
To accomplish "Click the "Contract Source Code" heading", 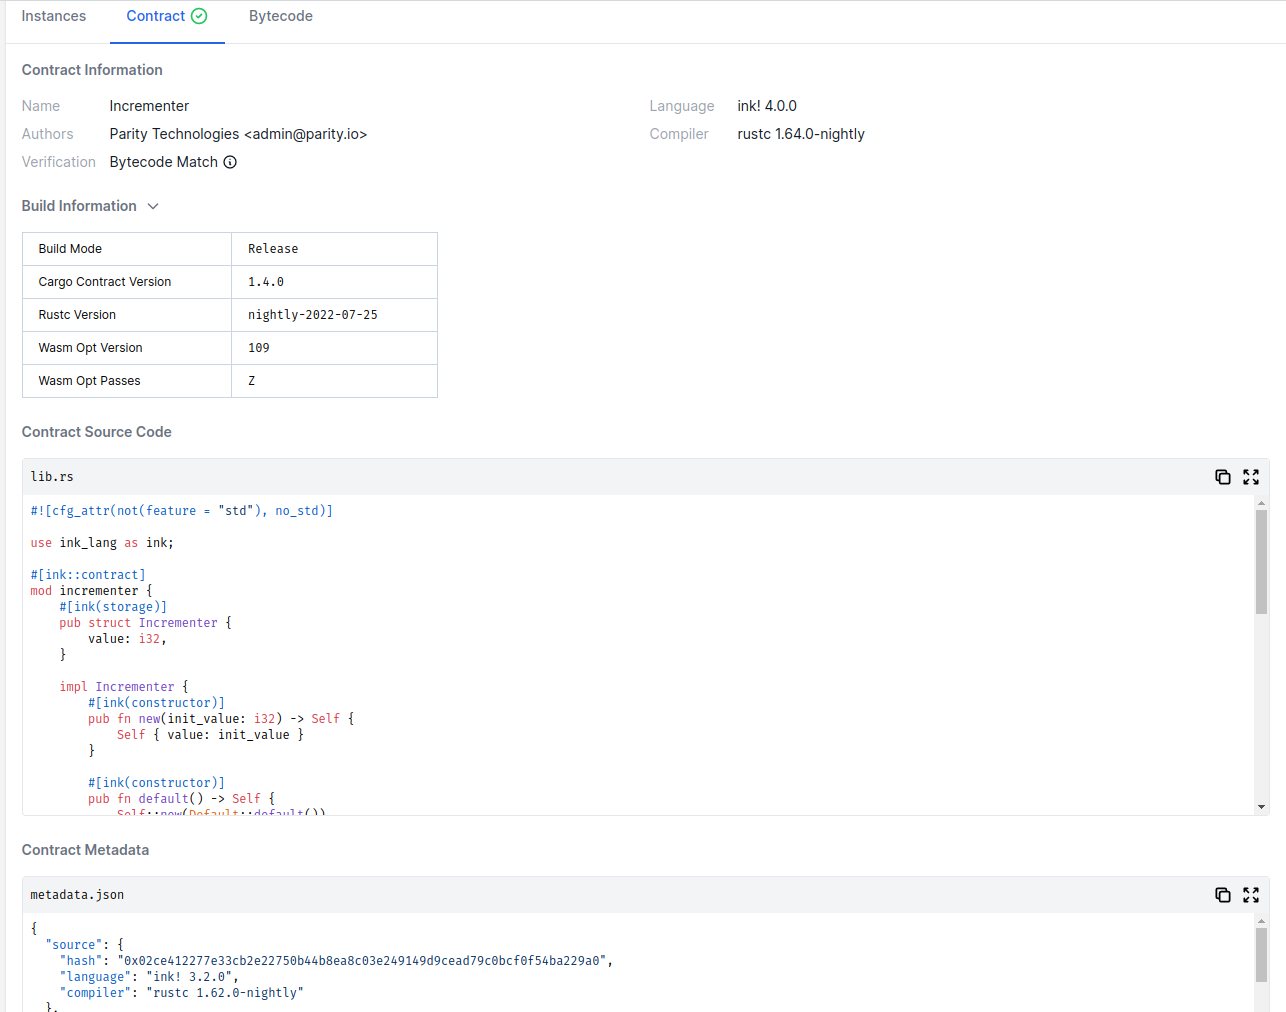I will pos(97,432).
